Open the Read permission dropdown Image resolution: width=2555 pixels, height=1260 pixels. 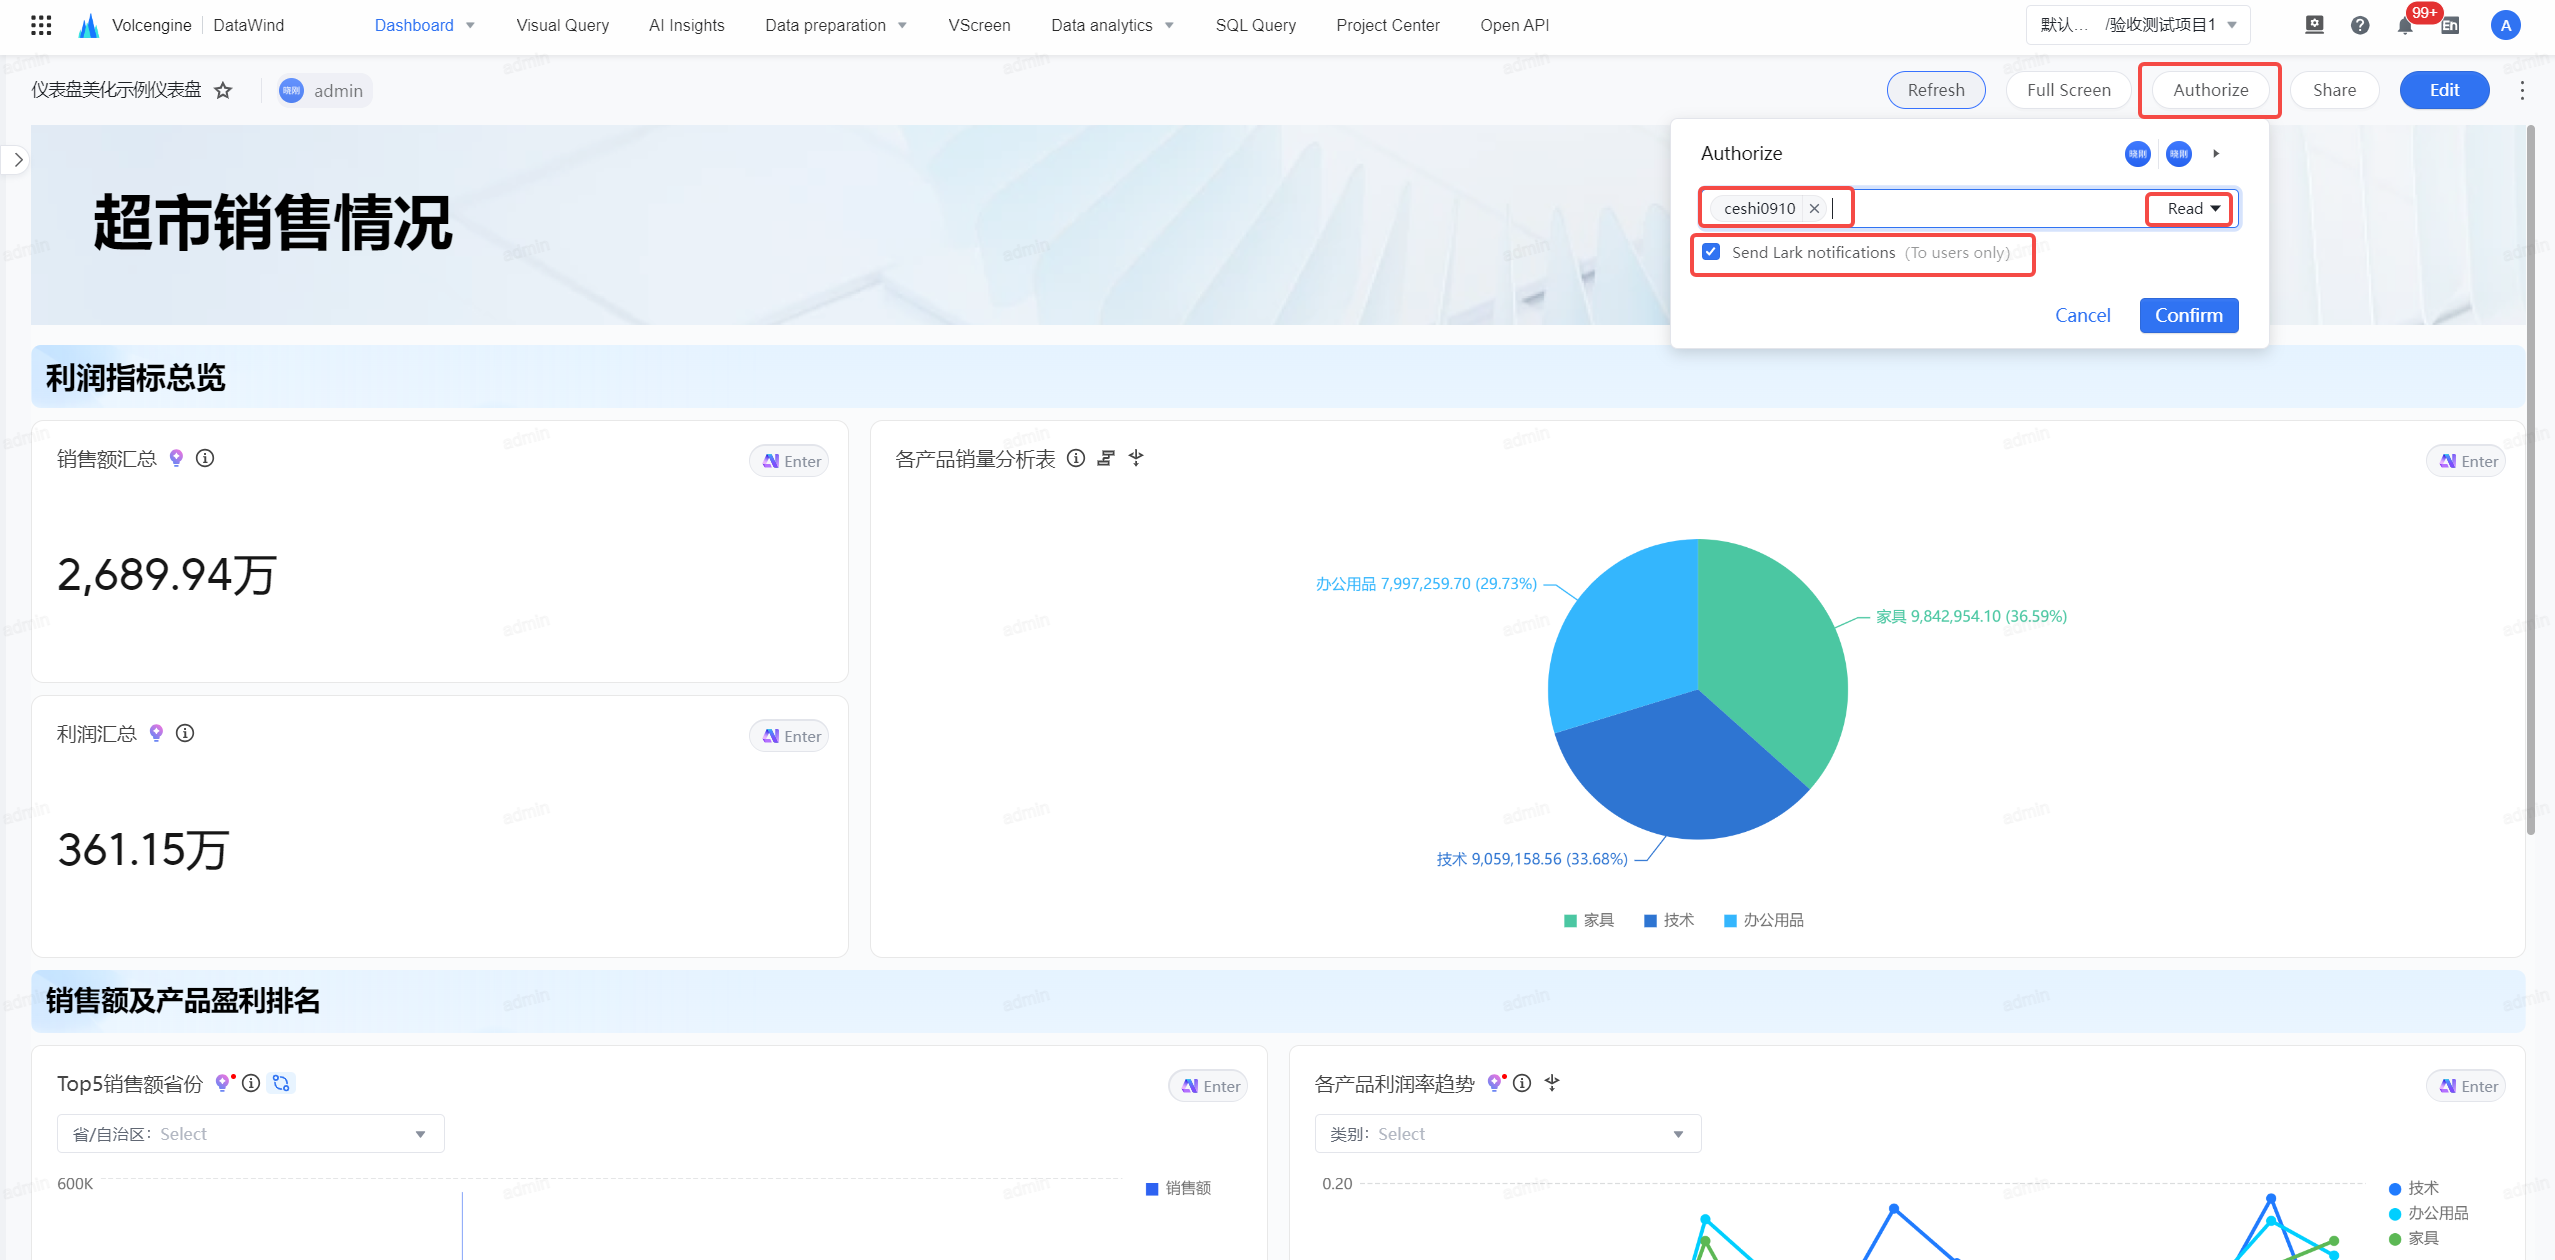(x=2193, y=208)
